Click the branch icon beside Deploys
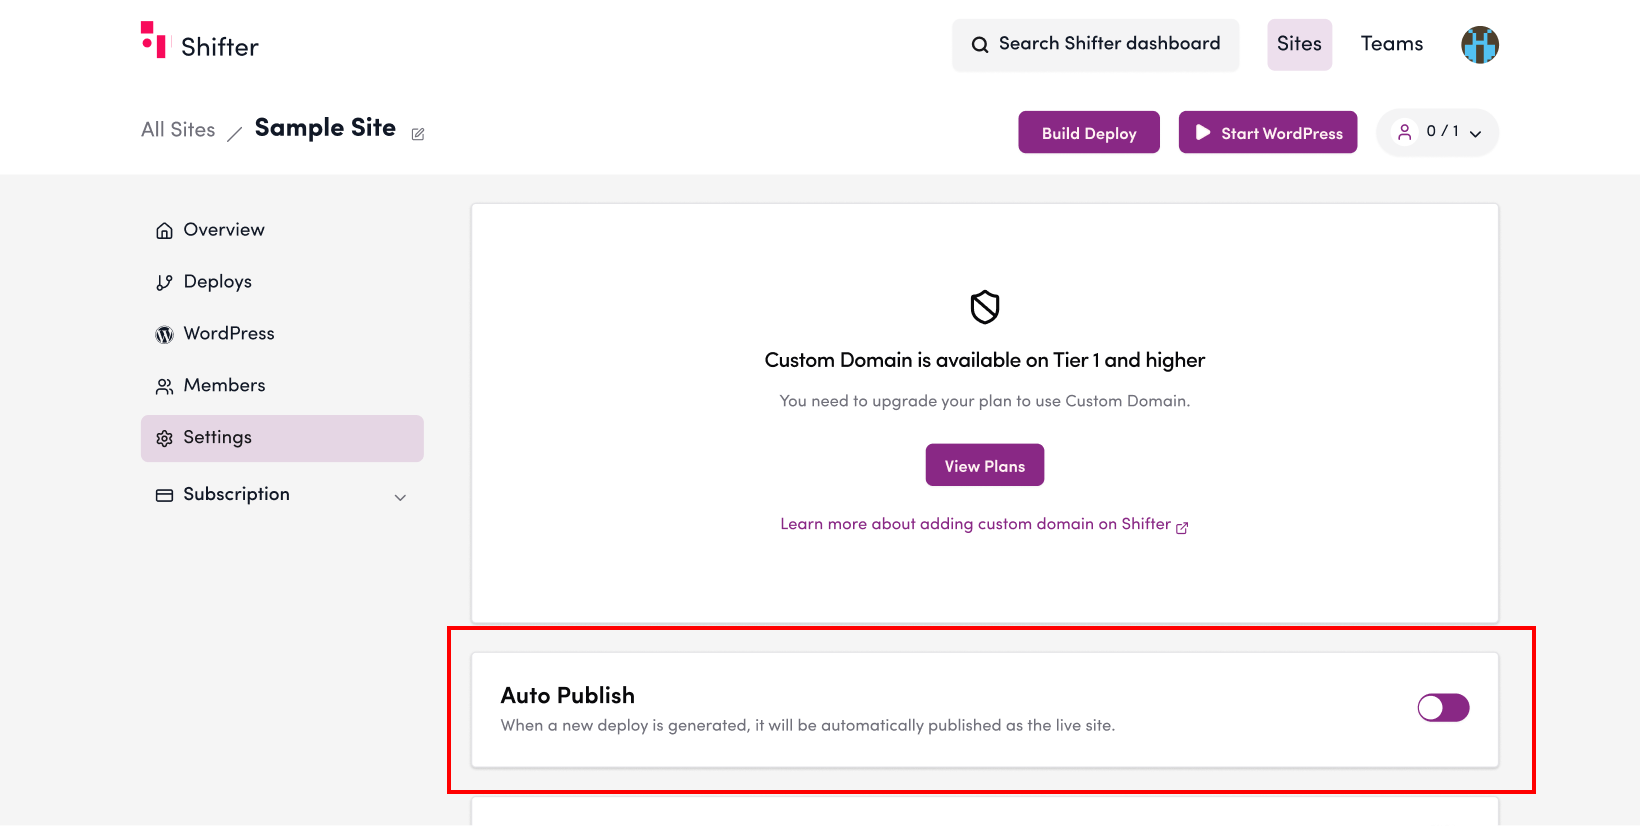 coord(164,283)
